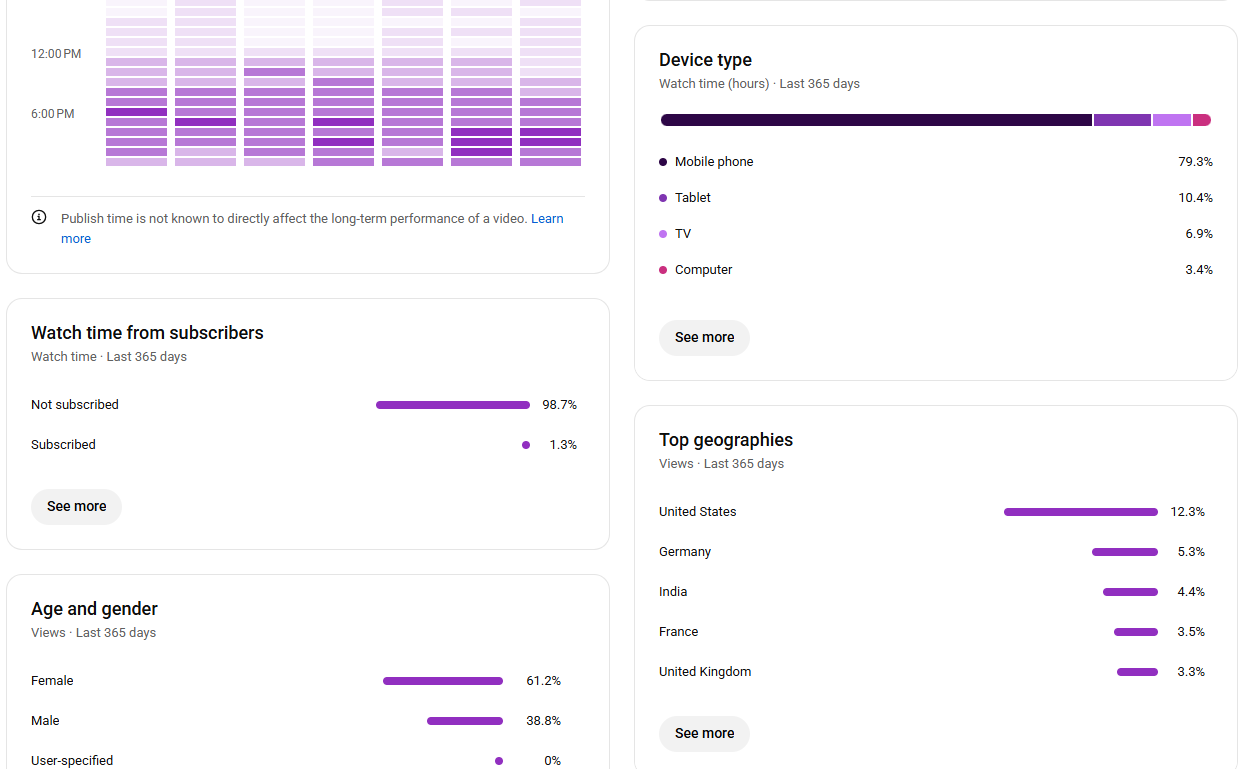Click the 6:00 PM heatmap axis label
Viewport: 1241px width, 769px height.
52,114
